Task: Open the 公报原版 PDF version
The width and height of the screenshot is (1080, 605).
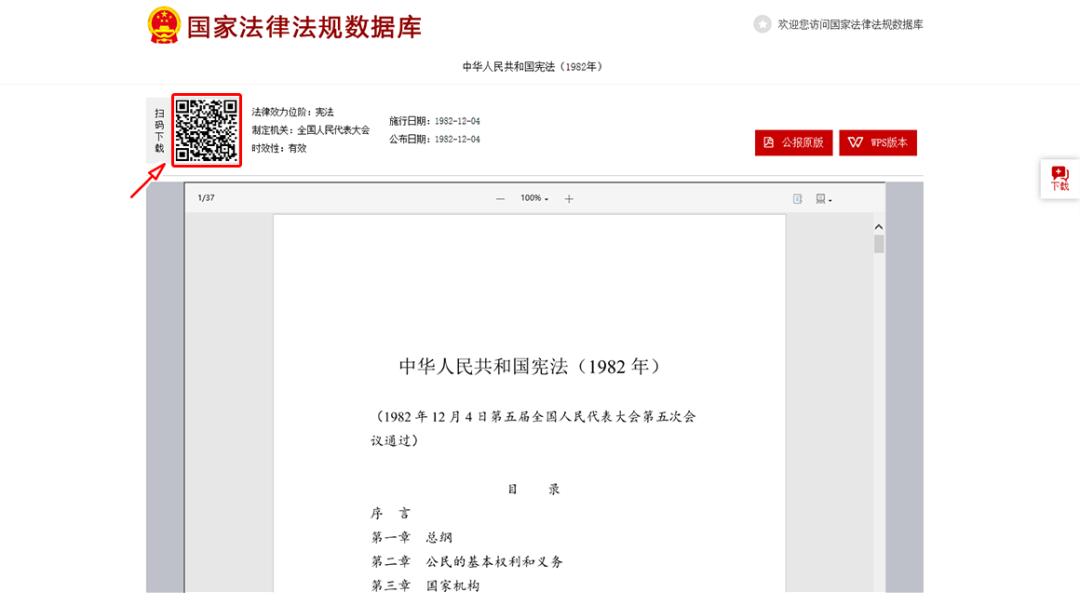Action: coord(794,142)
